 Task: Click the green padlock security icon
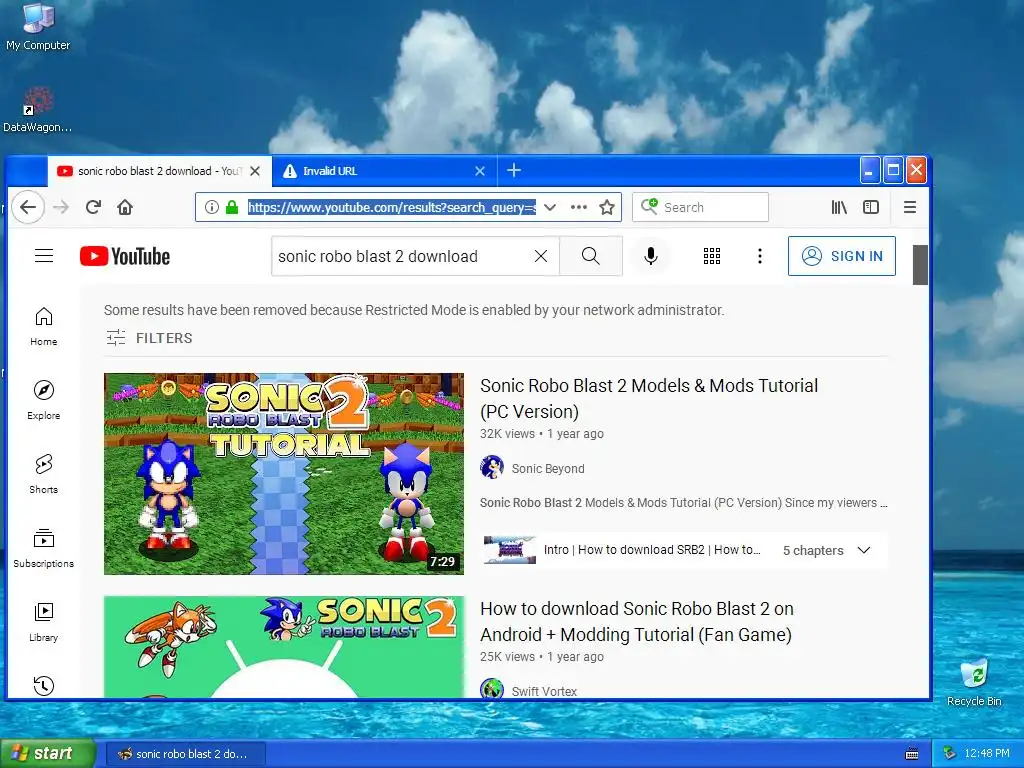(232, 207)
